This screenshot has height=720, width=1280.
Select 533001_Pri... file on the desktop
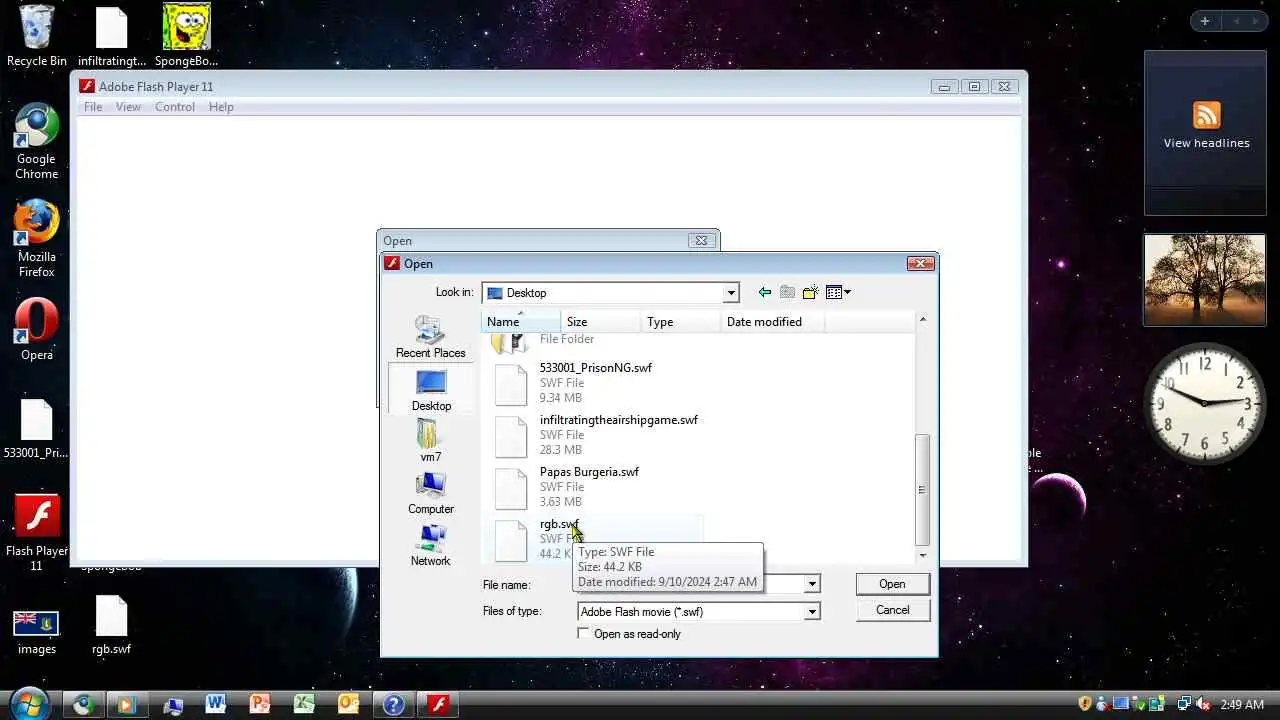coord(36,430)
